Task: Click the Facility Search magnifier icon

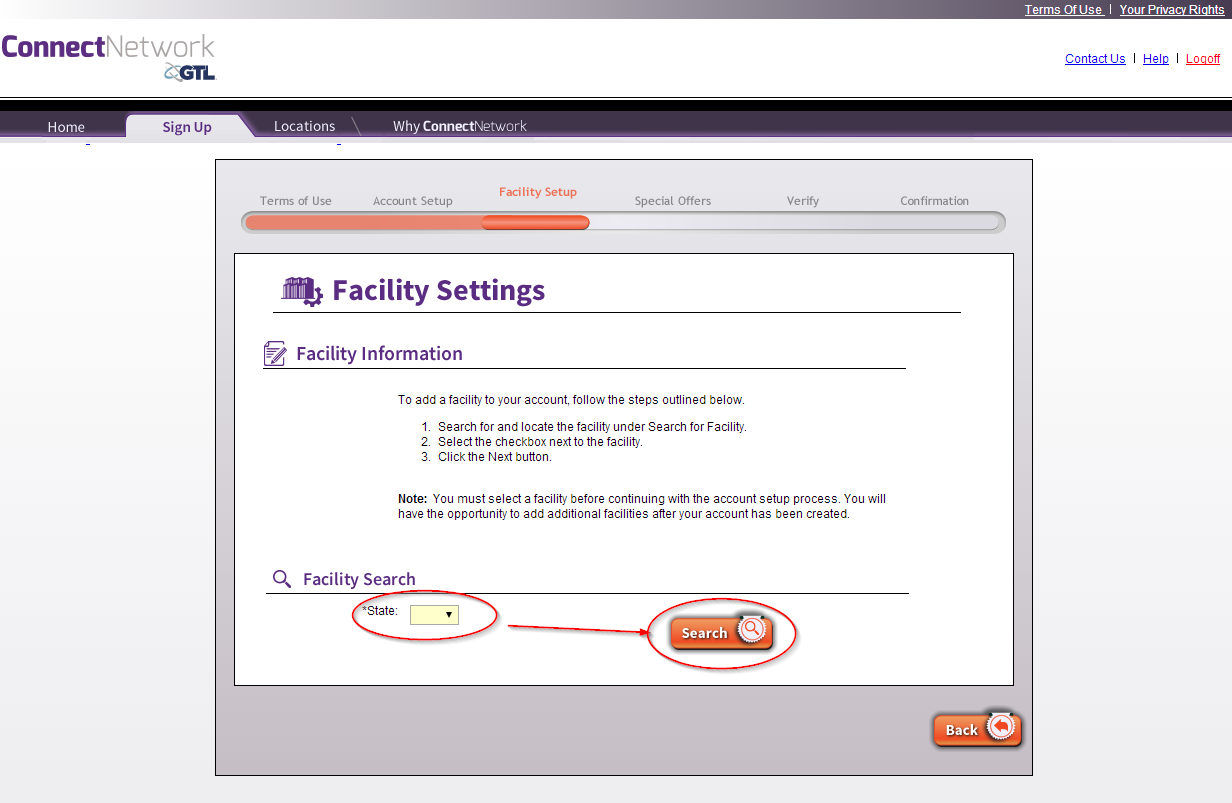Action: click(282, 579)
